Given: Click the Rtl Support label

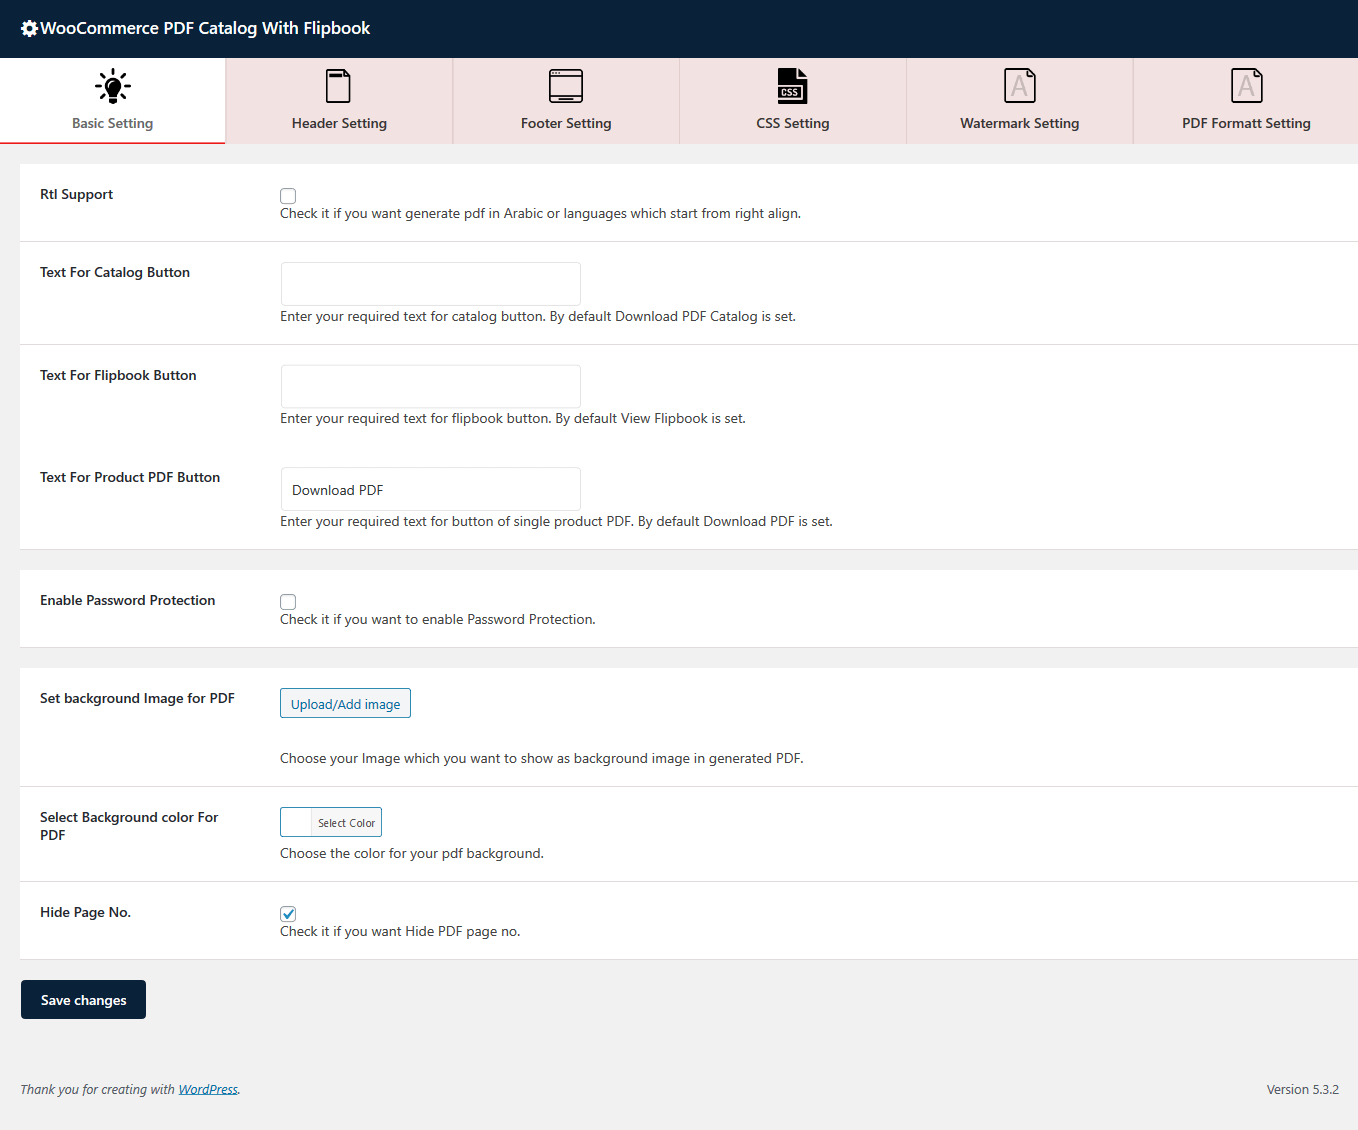Looking at the screenshot, I should (x=76, y=194).
